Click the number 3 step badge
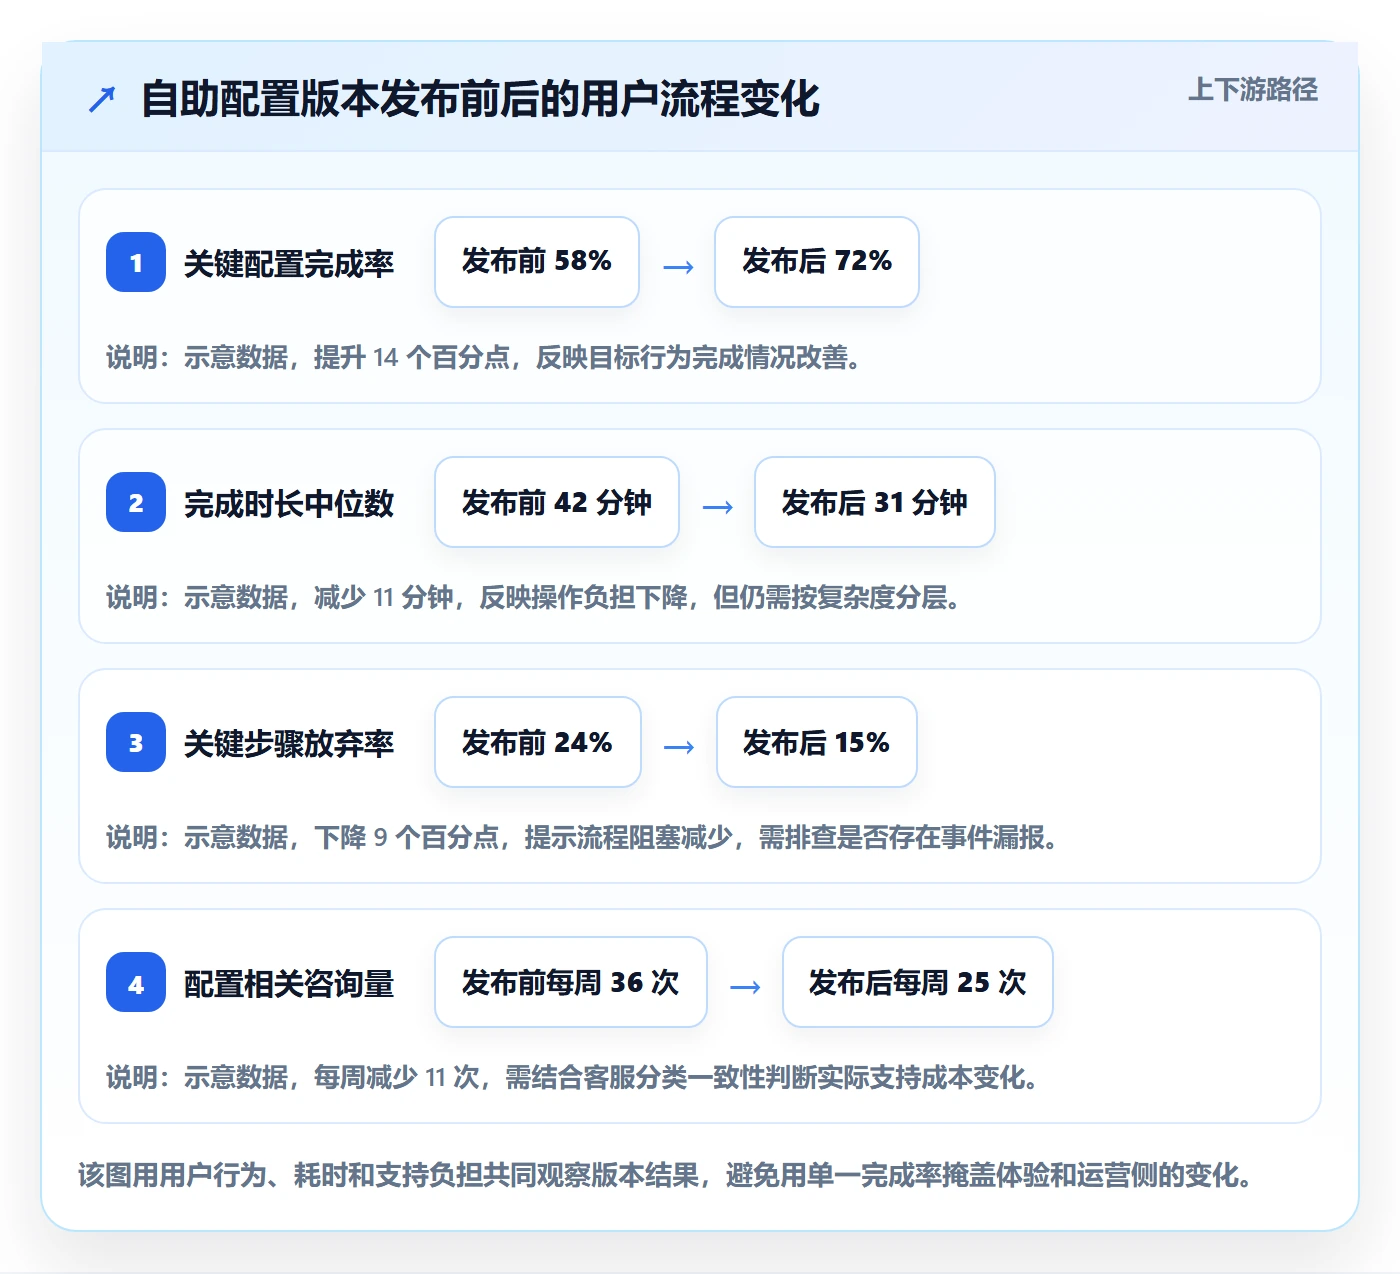This screenshot has height=1274, width=1400. point(136,742)
